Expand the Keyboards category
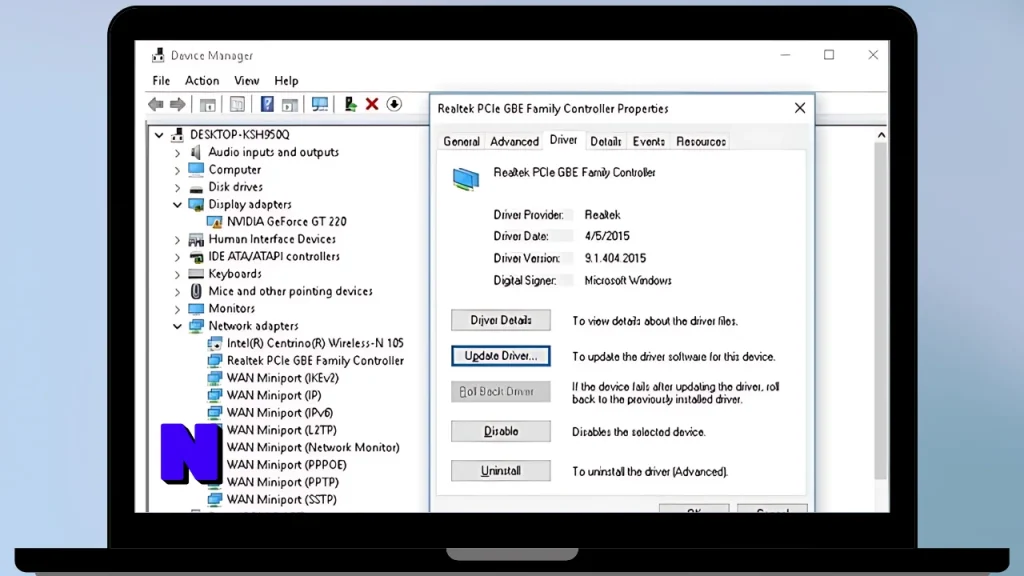Screen dimensions: 1024x576 tap(177, 274)
